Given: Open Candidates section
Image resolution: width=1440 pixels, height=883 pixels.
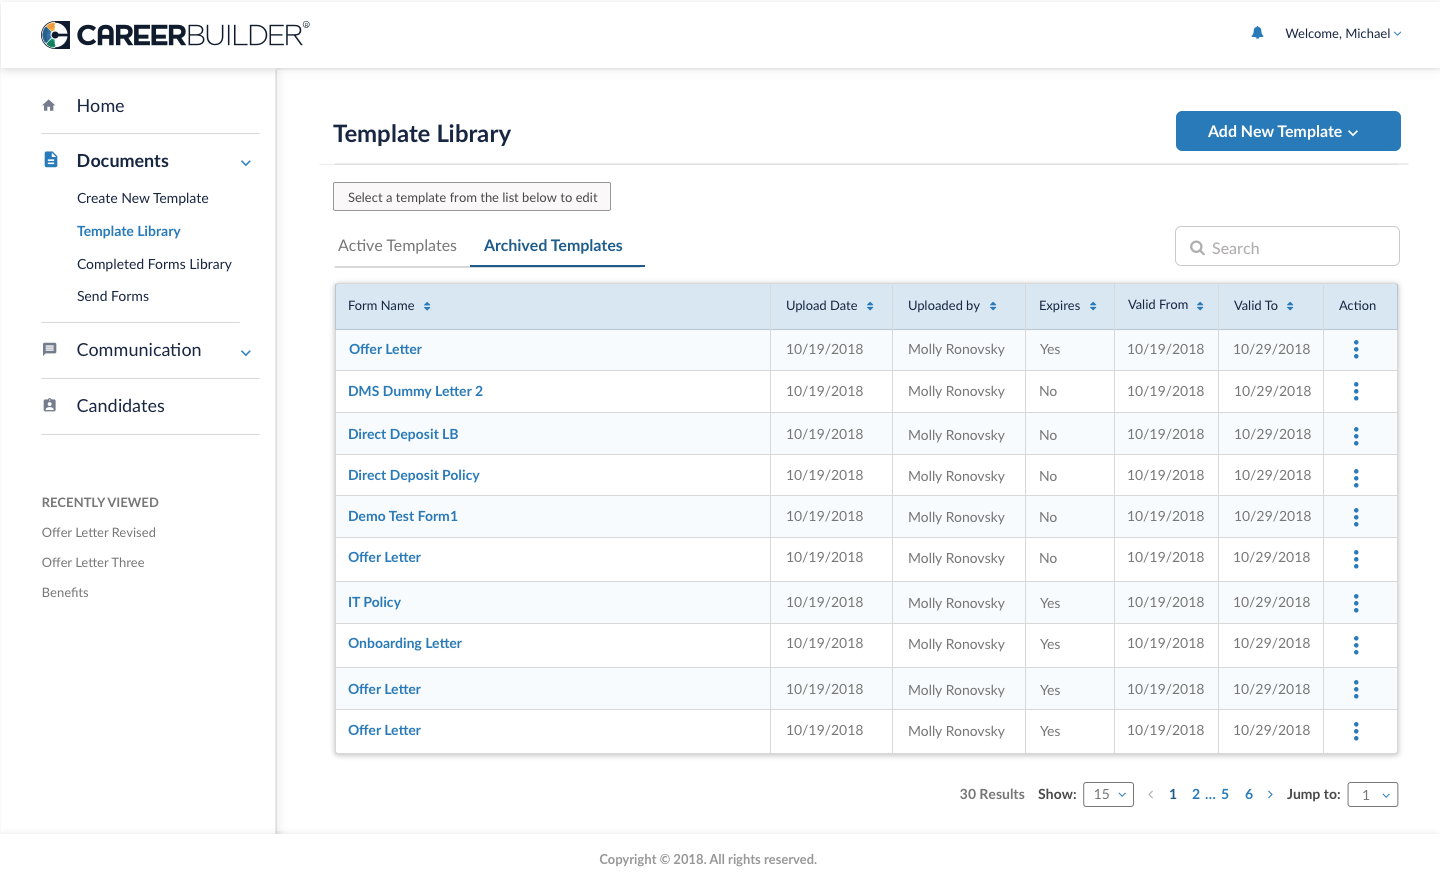Looking at the screenshot, I should click(121, 405).
